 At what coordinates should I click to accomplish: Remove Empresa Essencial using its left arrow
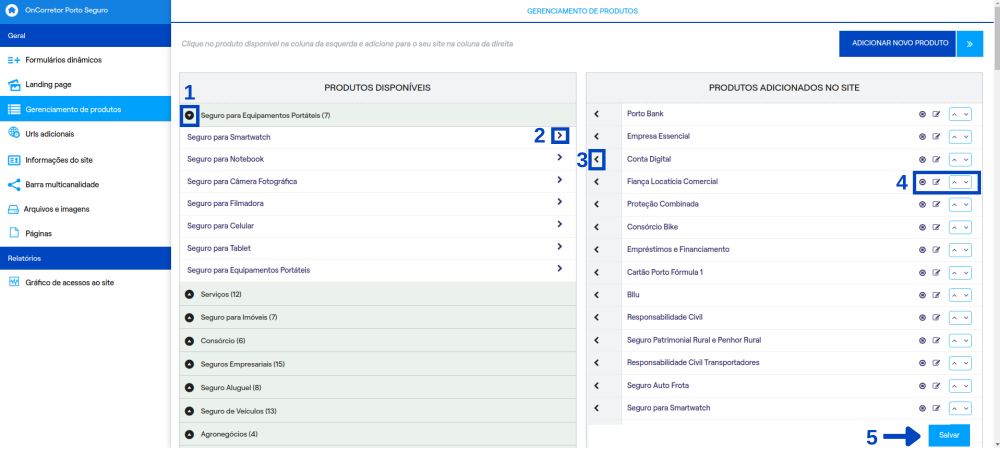pyautogui.click(x=597, y=136)
